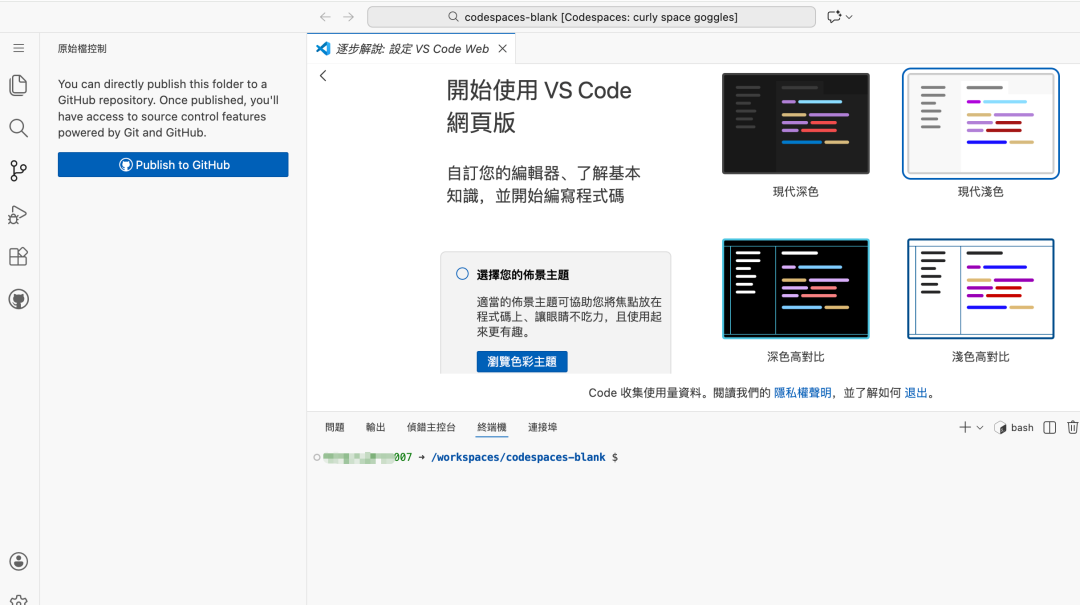Click the 選擇您的佈景主題 step title
1080x605 pixels.
(523, 275)
